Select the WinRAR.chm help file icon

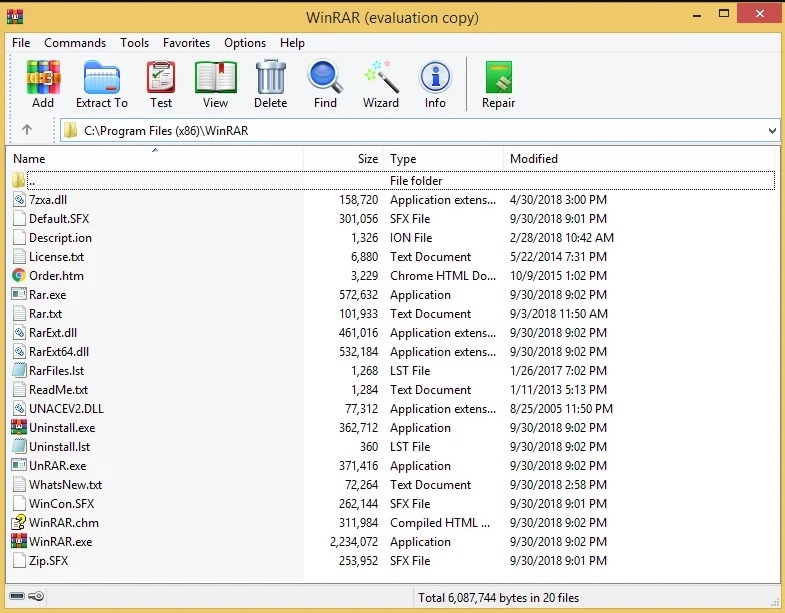[19, 522]
